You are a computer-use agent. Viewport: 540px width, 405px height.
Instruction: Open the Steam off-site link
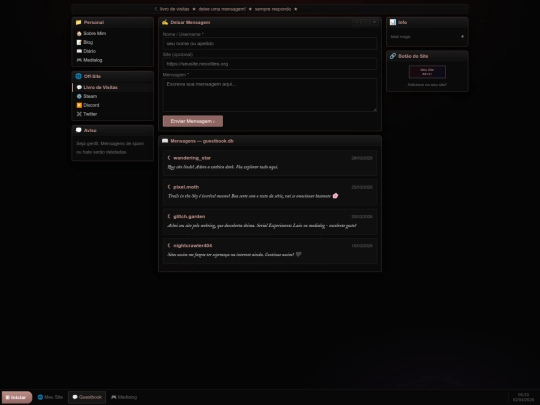click(113, 96)
